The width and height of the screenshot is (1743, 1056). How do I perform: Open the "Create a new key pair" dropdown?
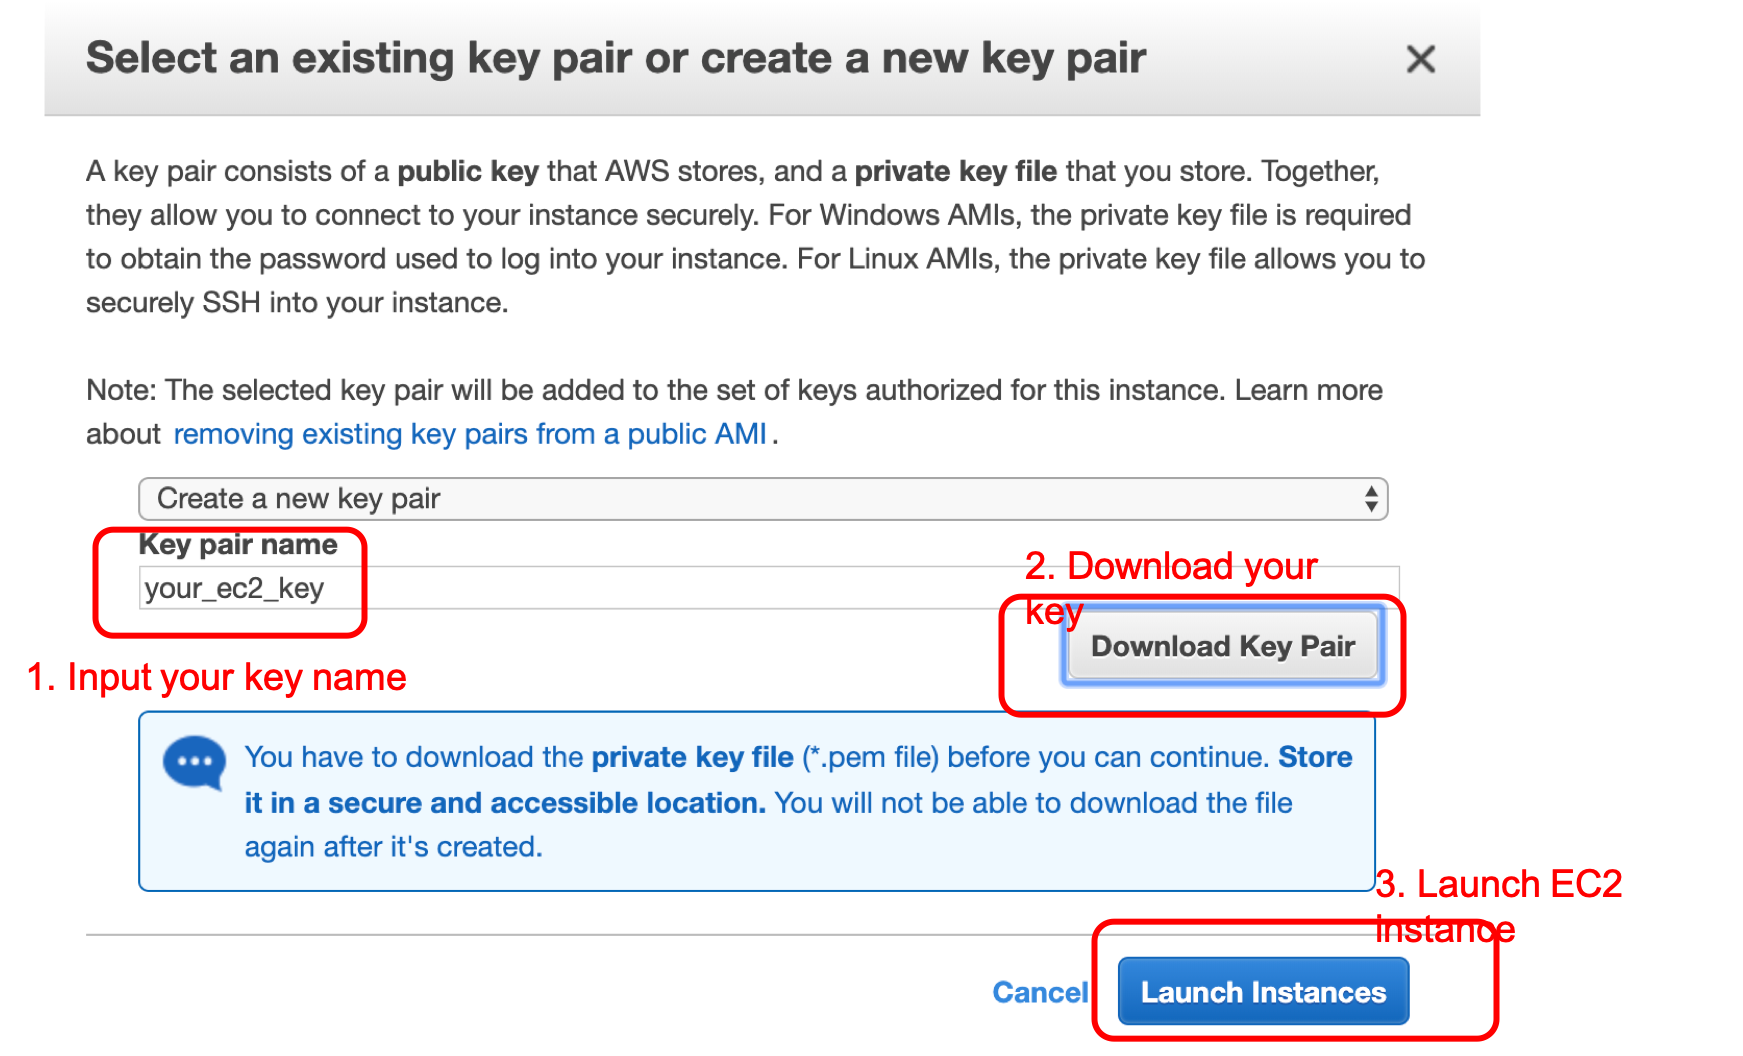click(x=763, y=499)
